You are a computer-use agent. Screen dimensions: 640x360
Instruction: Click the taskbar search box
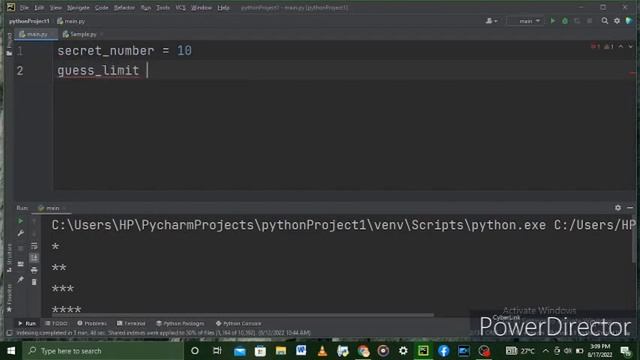[104, 351]
